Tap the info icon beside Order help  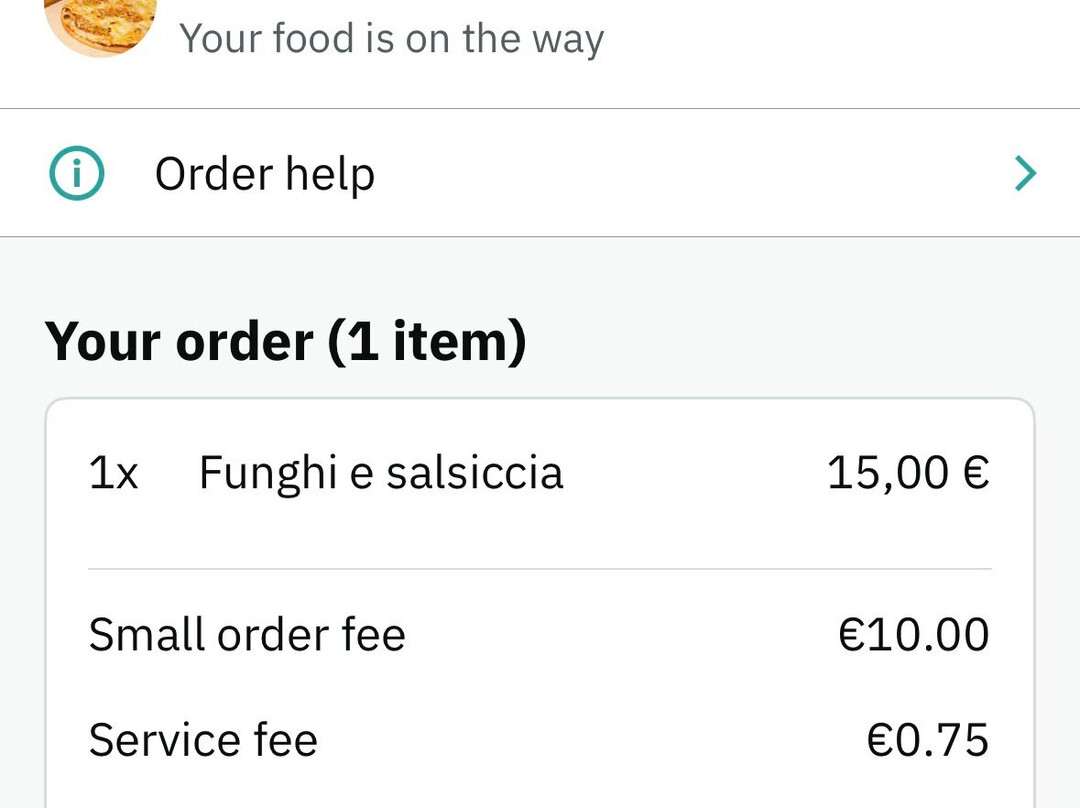[77, 175]
